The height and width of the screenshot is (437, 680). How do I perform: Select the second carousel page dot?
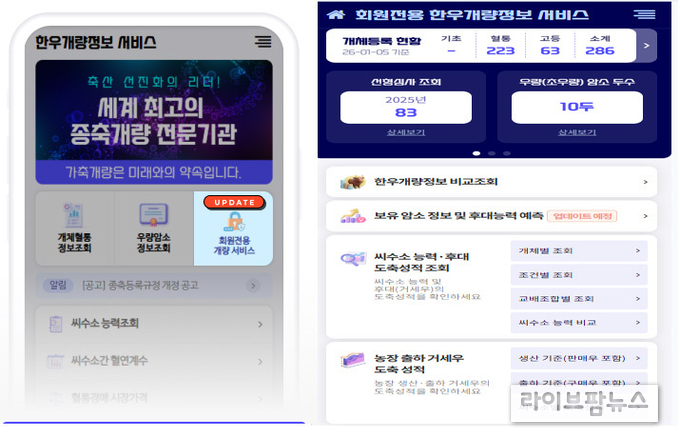(x=491, y=153)
